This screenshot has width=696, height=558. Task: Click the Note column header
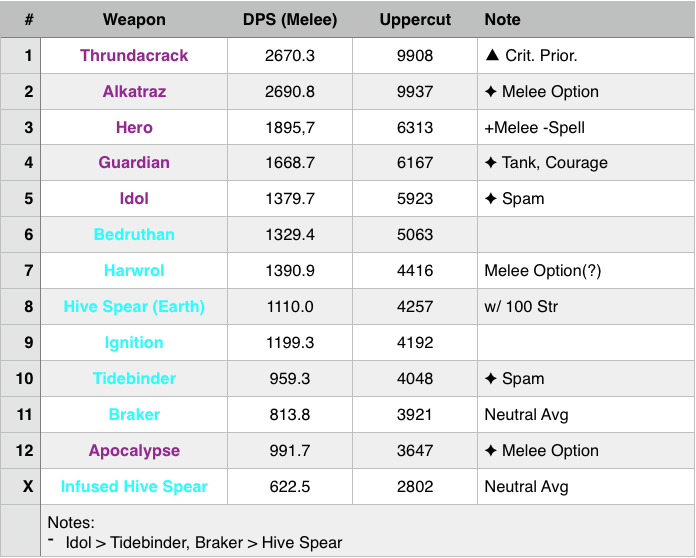[x=502, y=19]
